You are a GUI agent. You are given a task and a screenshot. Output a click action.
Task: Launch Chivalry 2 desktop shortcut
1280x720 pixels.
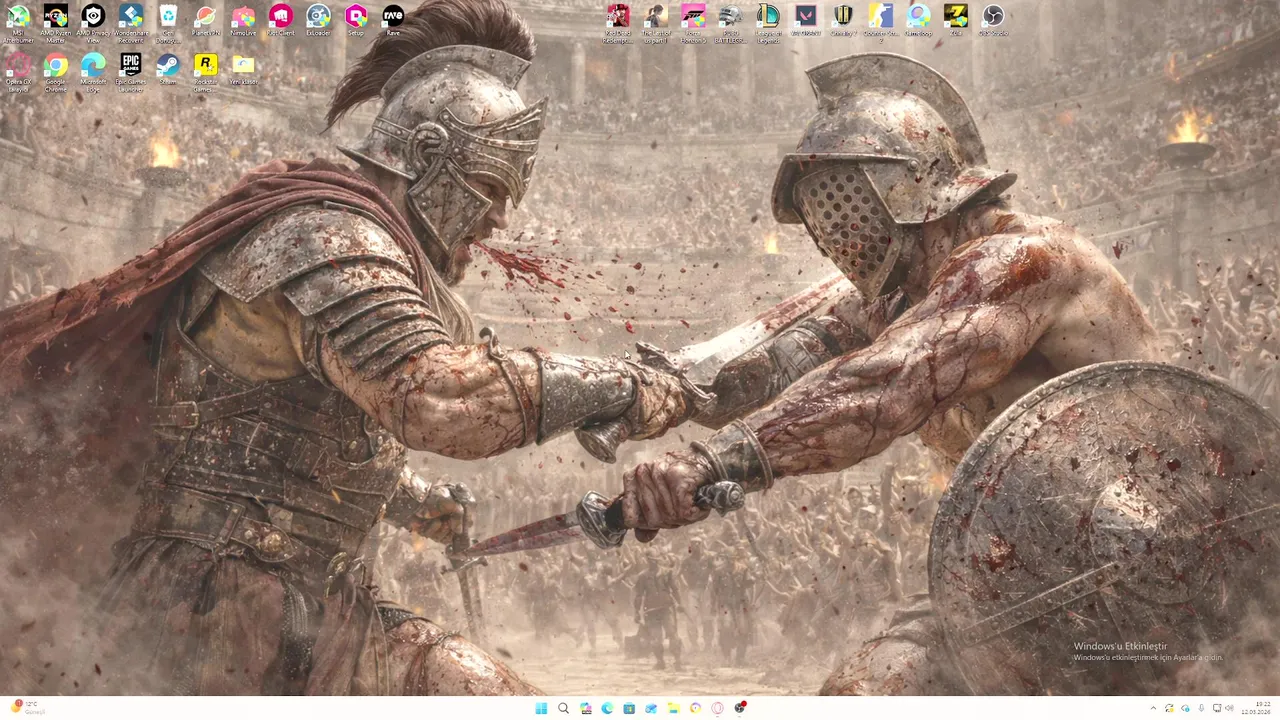[843, 20]
